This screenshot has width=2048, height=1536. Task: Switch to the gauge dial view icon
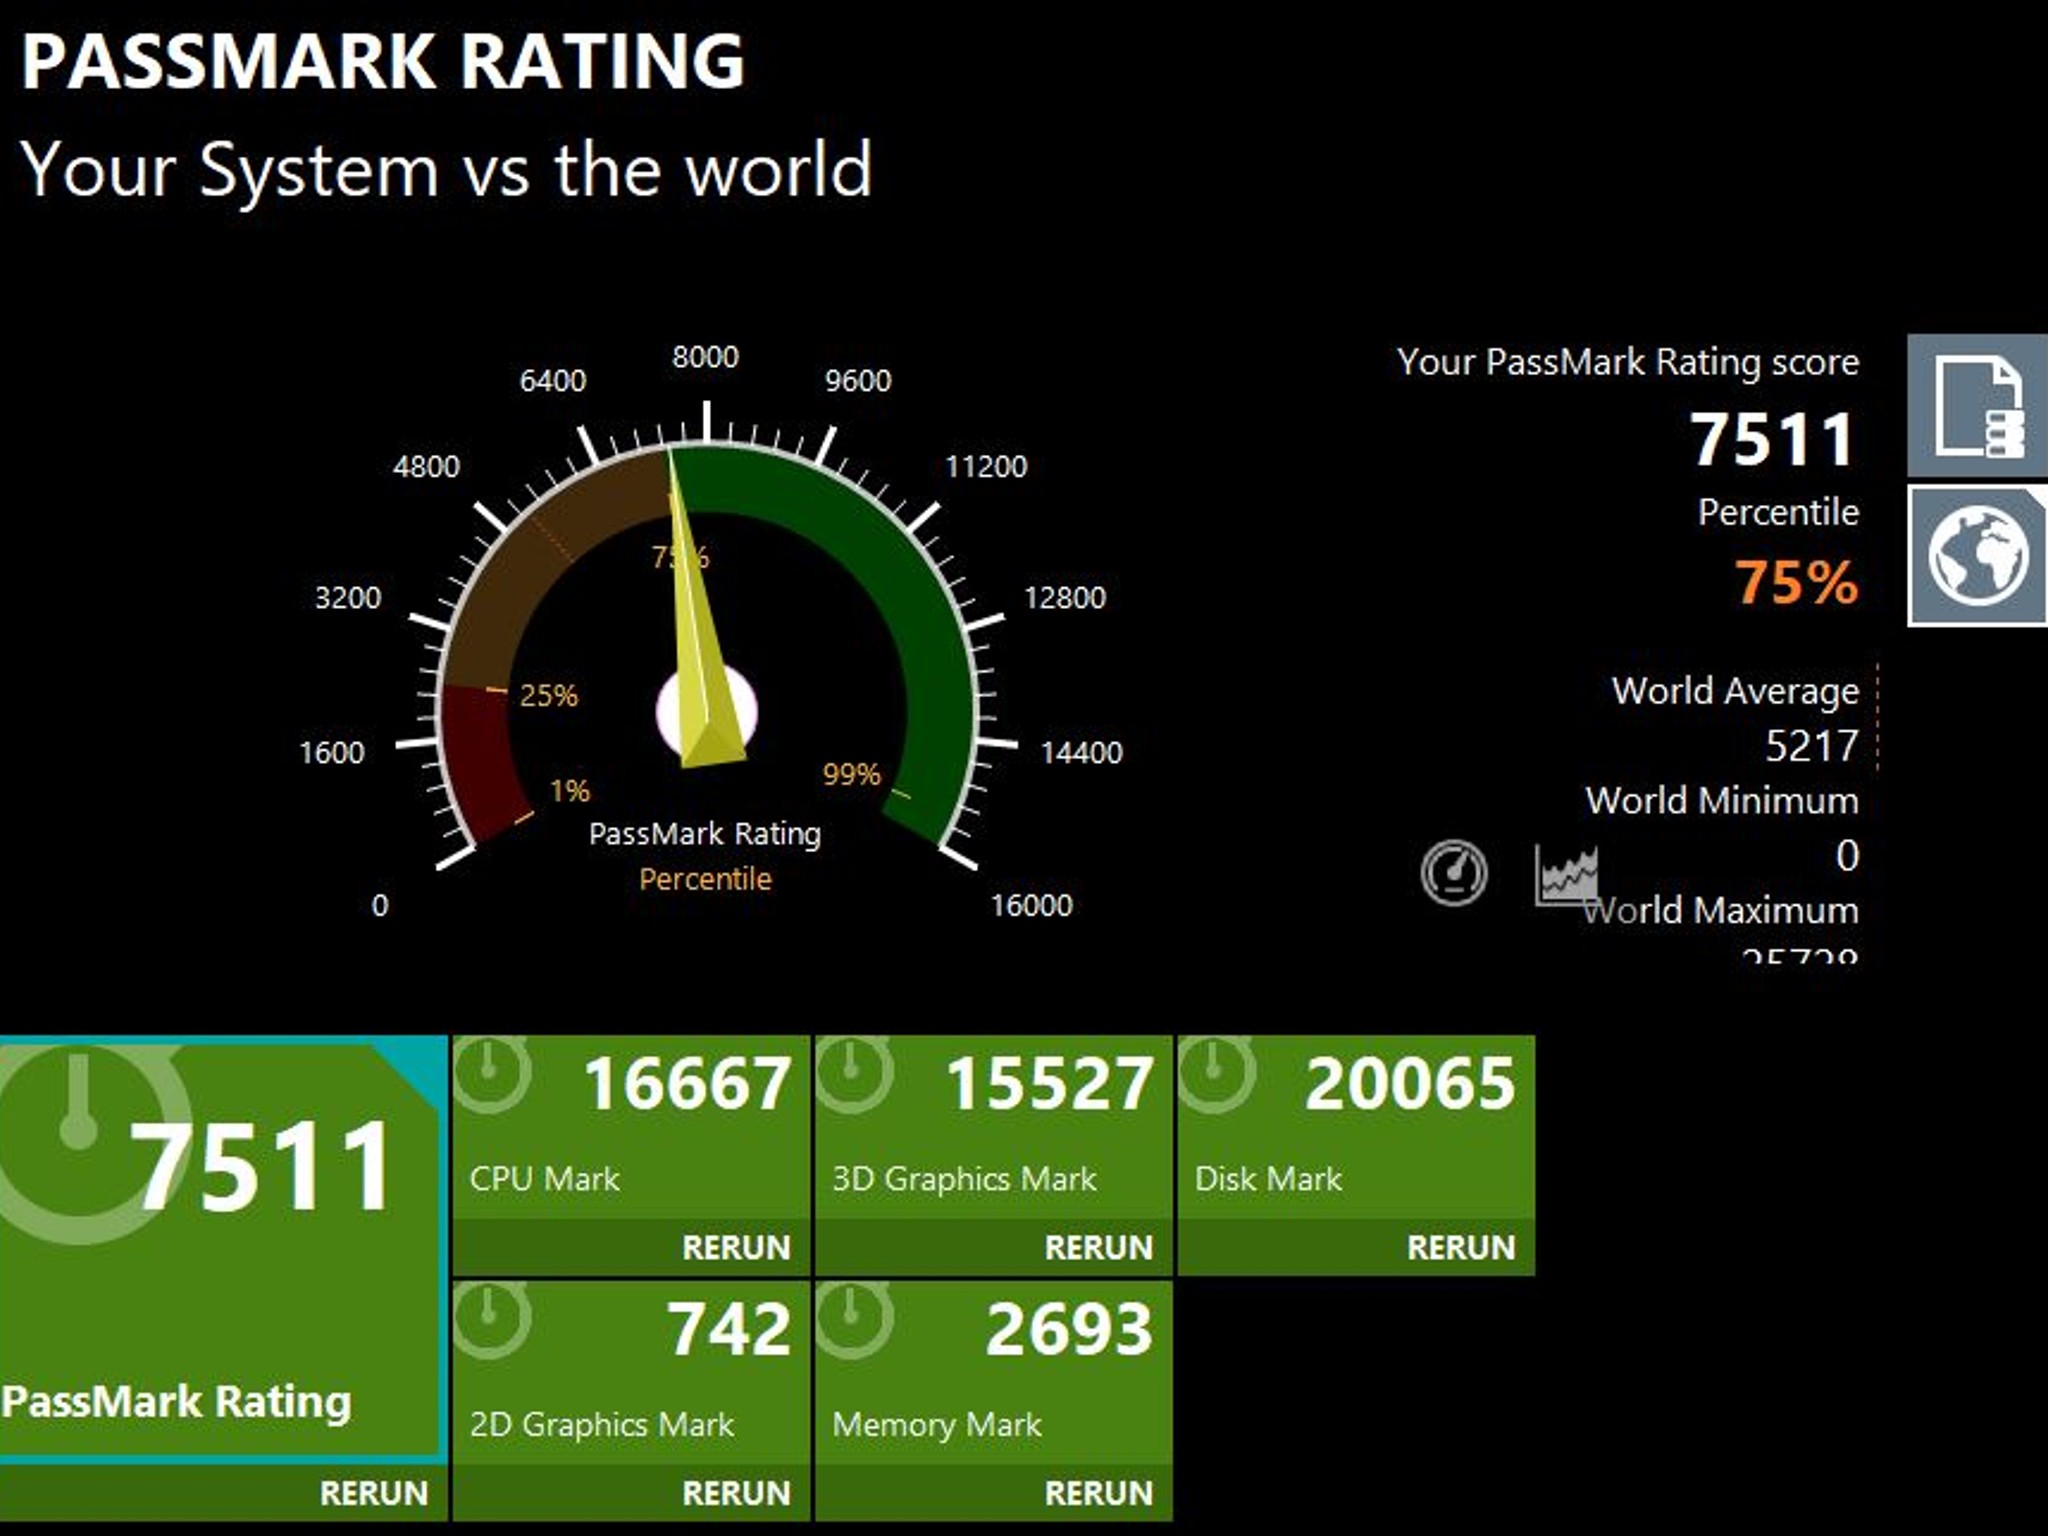pyautogui.click(x=1453, y=873)
